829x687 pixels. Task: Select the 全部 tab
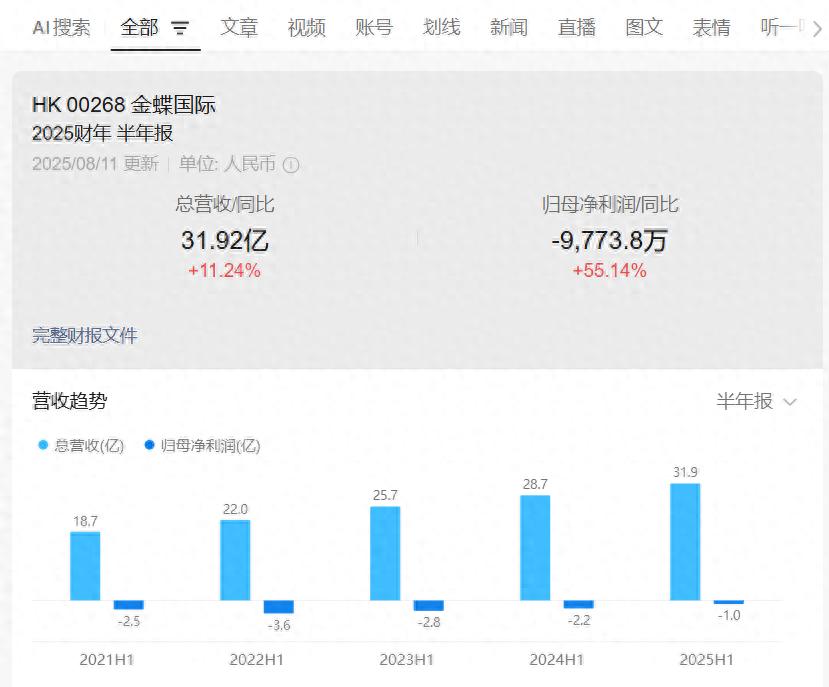click(x=140, y=28)
